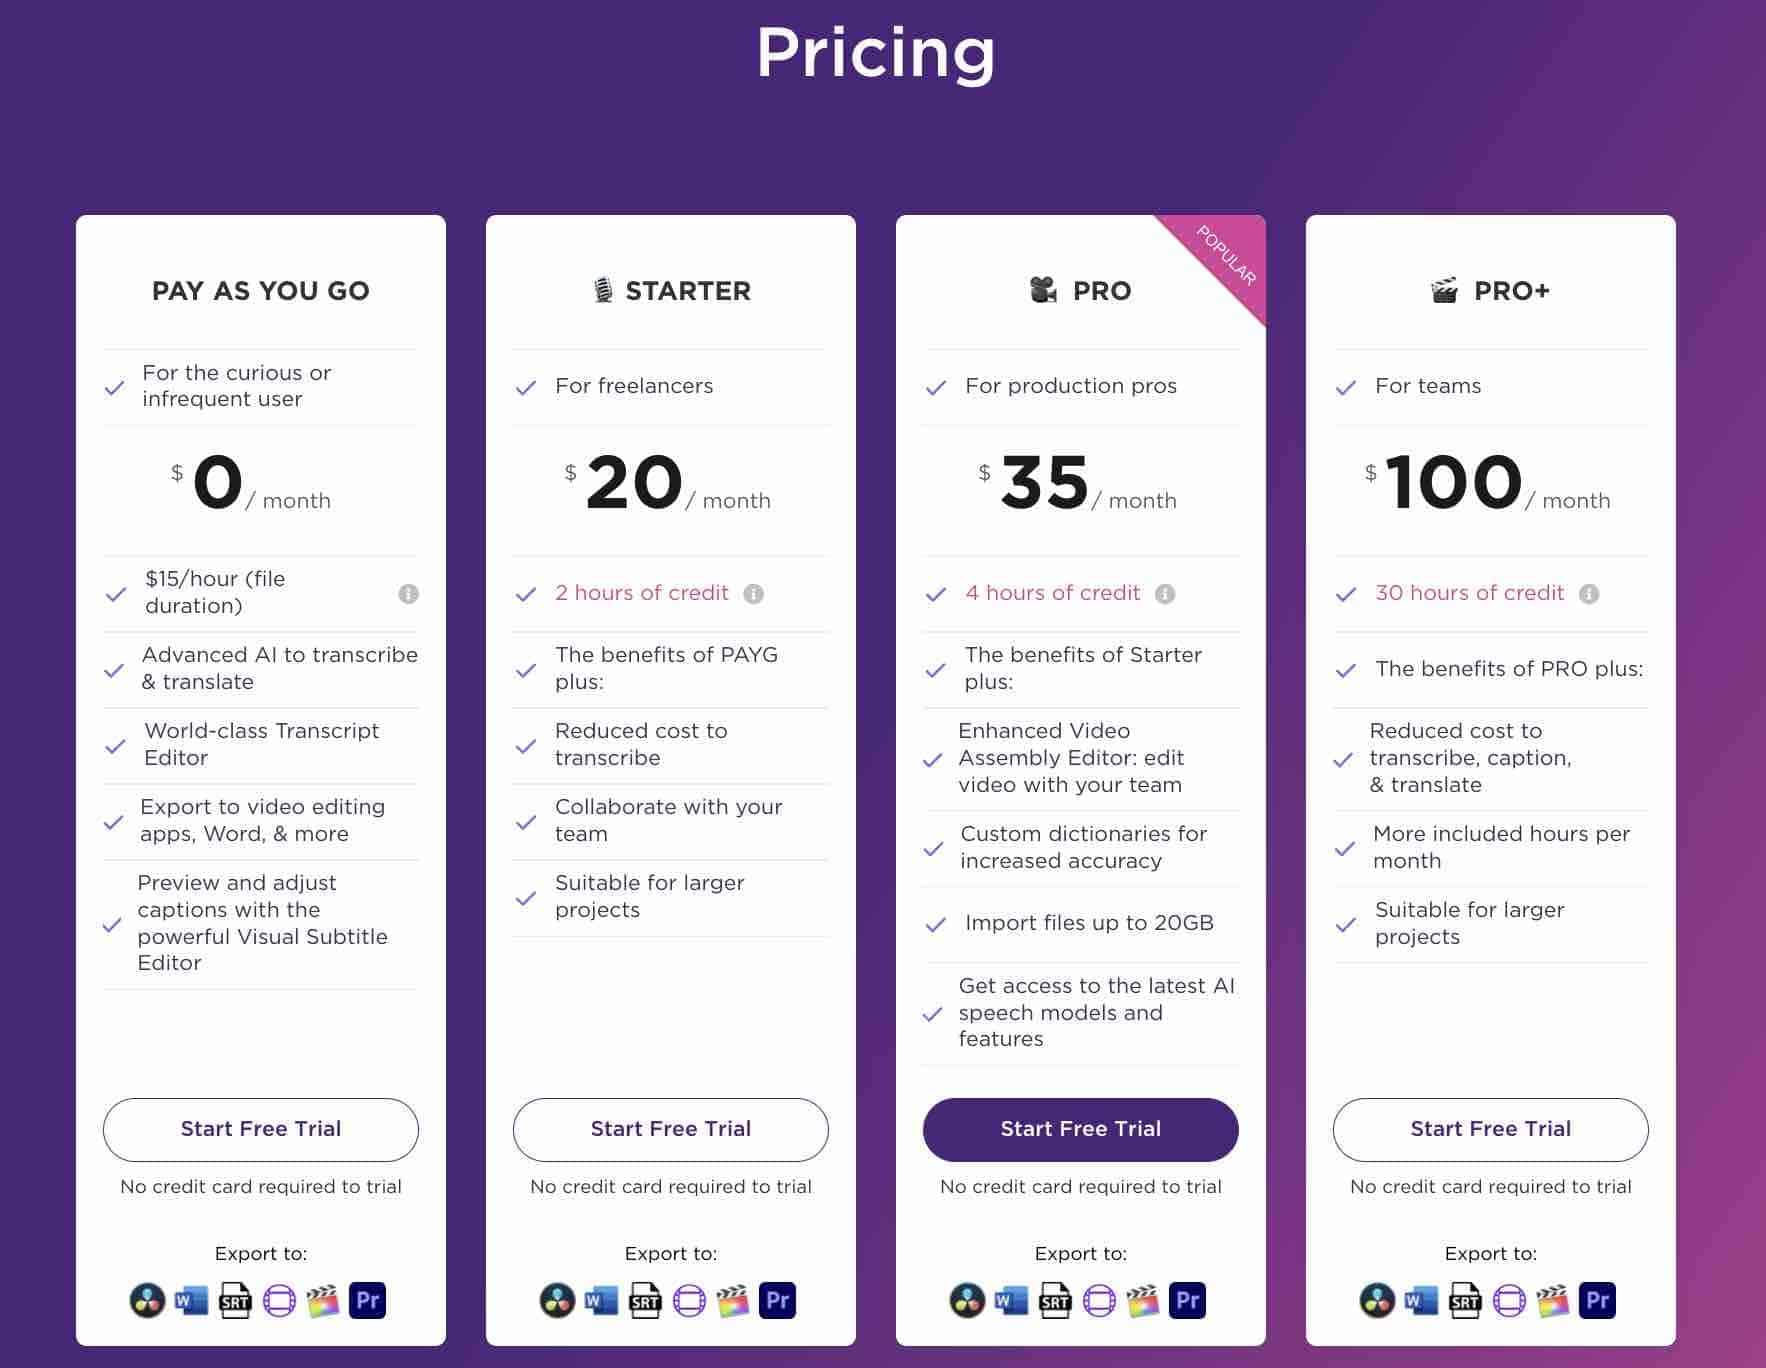The width and height of the screenshot is (1766, 1368).
Task: Start free trial for the Pro plan
Action: coord(1081,1129)
